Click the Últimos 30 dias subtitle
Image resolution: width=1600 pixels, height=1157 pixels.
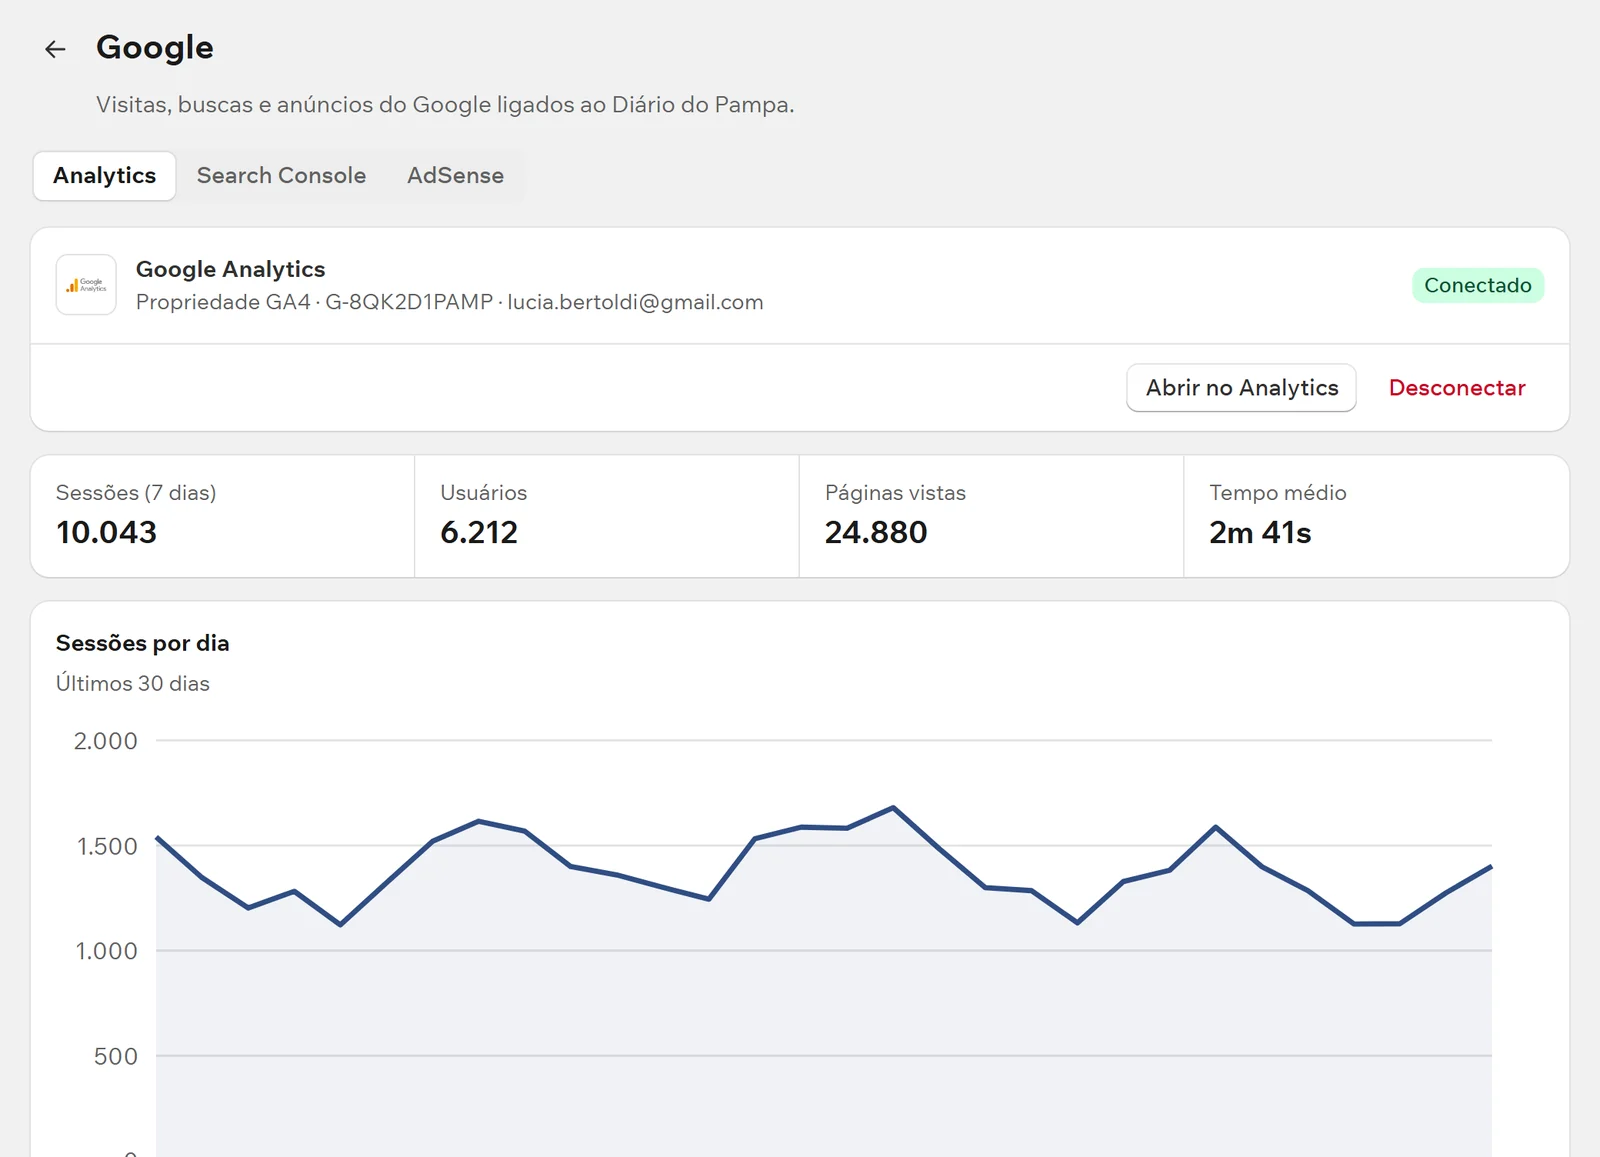click(133, 684)
